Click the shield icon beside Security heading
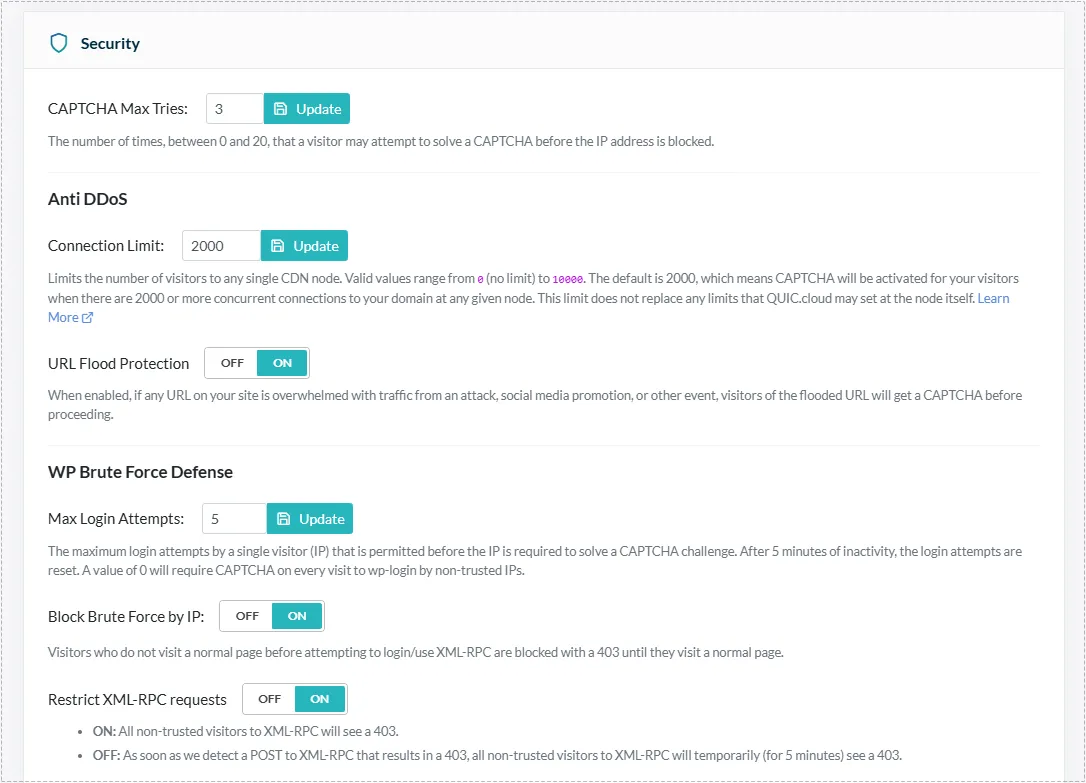 [x=59, y=43]
